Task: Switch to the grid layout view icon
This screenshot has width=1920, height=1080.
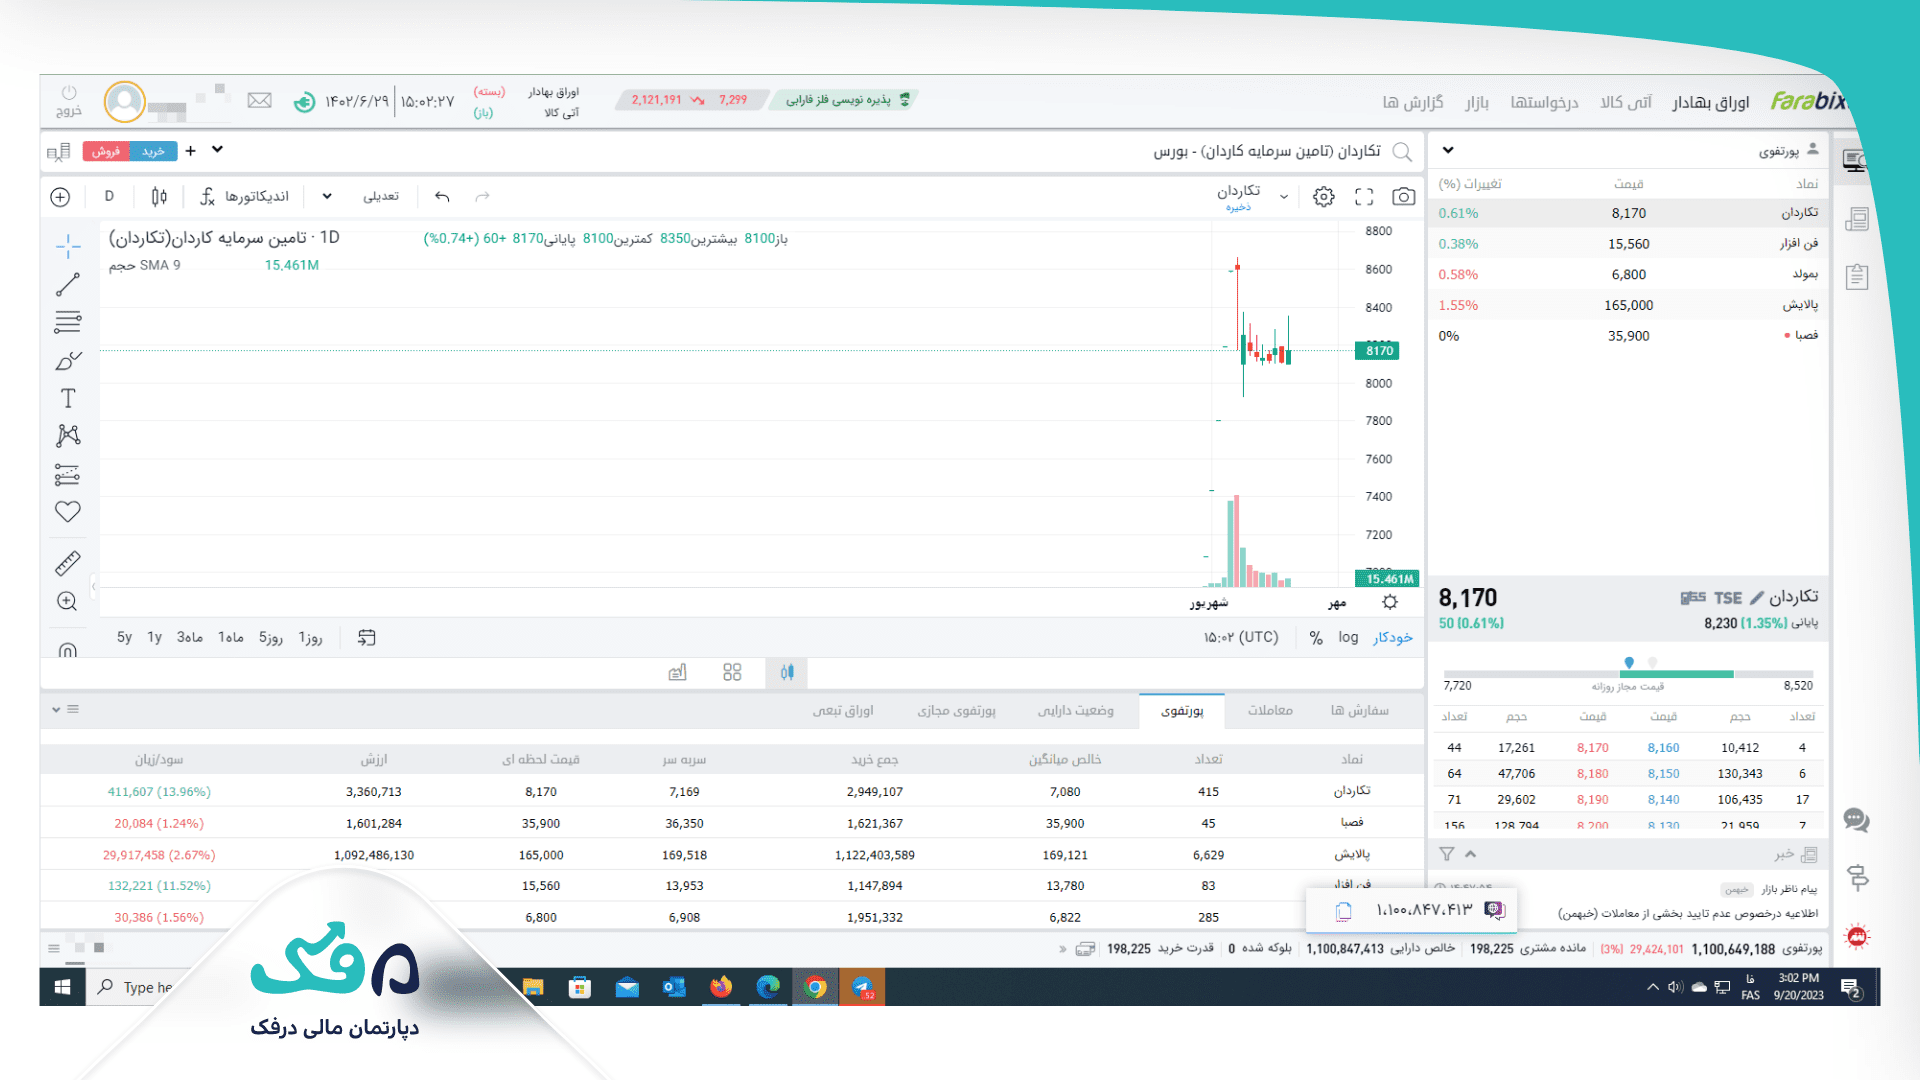Action: [732, 672]
